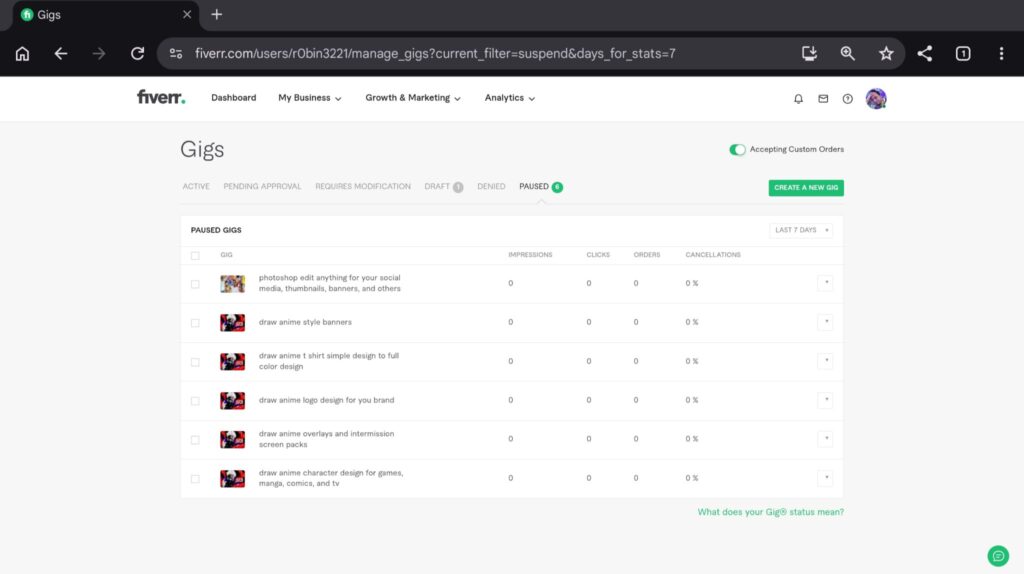Expand the My Business menu
This screenshot has height=574, width=1024.
(x=310, y=98)
